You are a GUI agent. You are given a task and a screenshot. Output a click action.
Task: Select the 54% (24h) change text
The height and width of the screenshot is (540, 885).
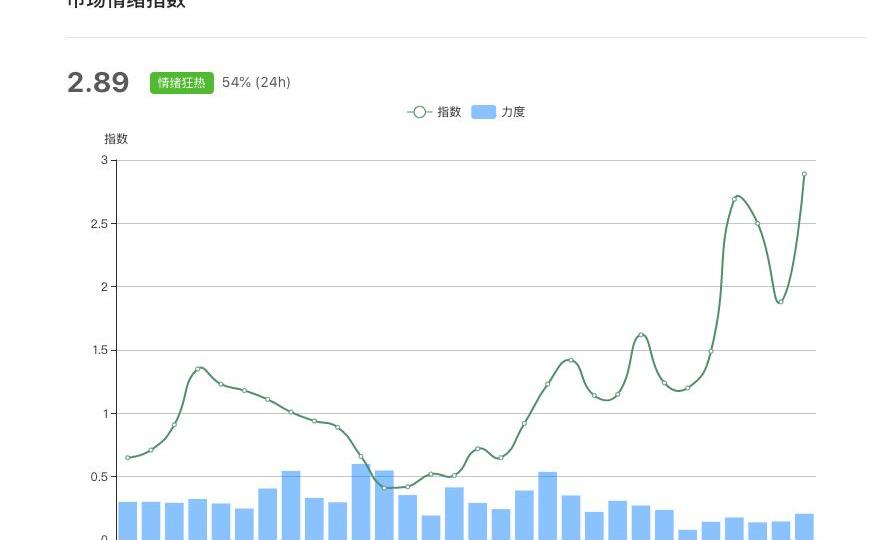point(256,83)
